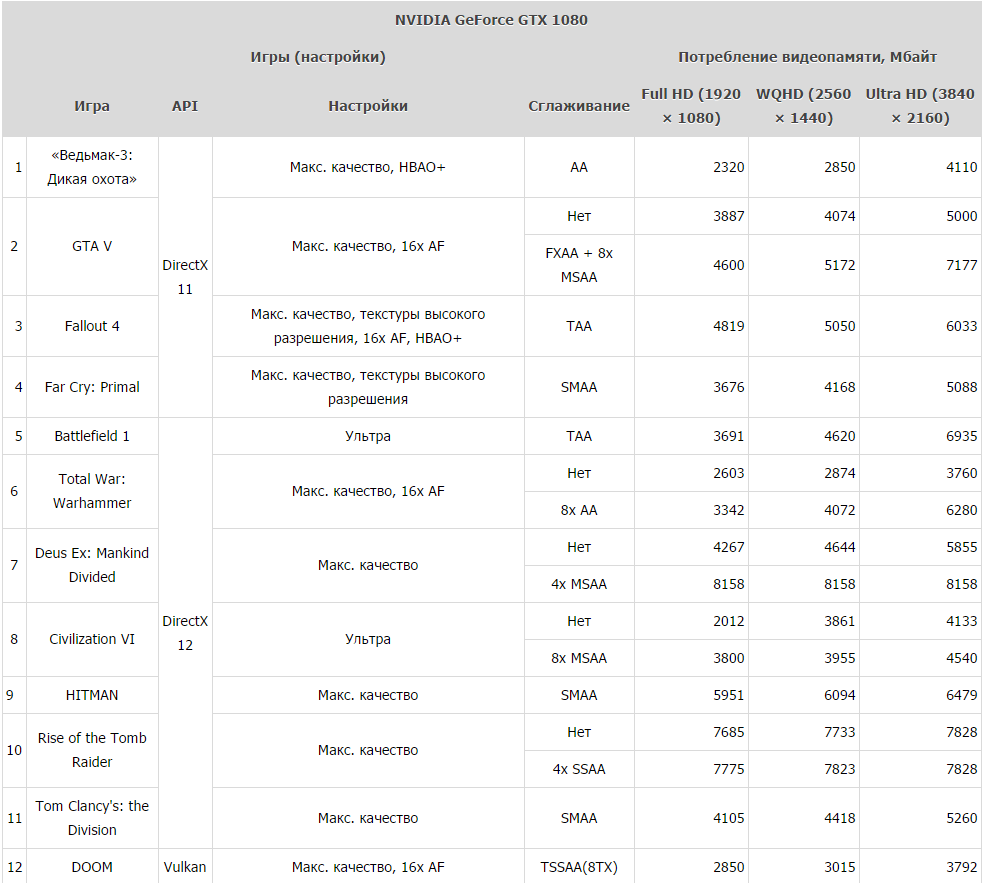This screenshot has width=985, height=883.
Task: Click the 'Потребление видеопамяти, Мбайт' header
Action: point(807,57)
